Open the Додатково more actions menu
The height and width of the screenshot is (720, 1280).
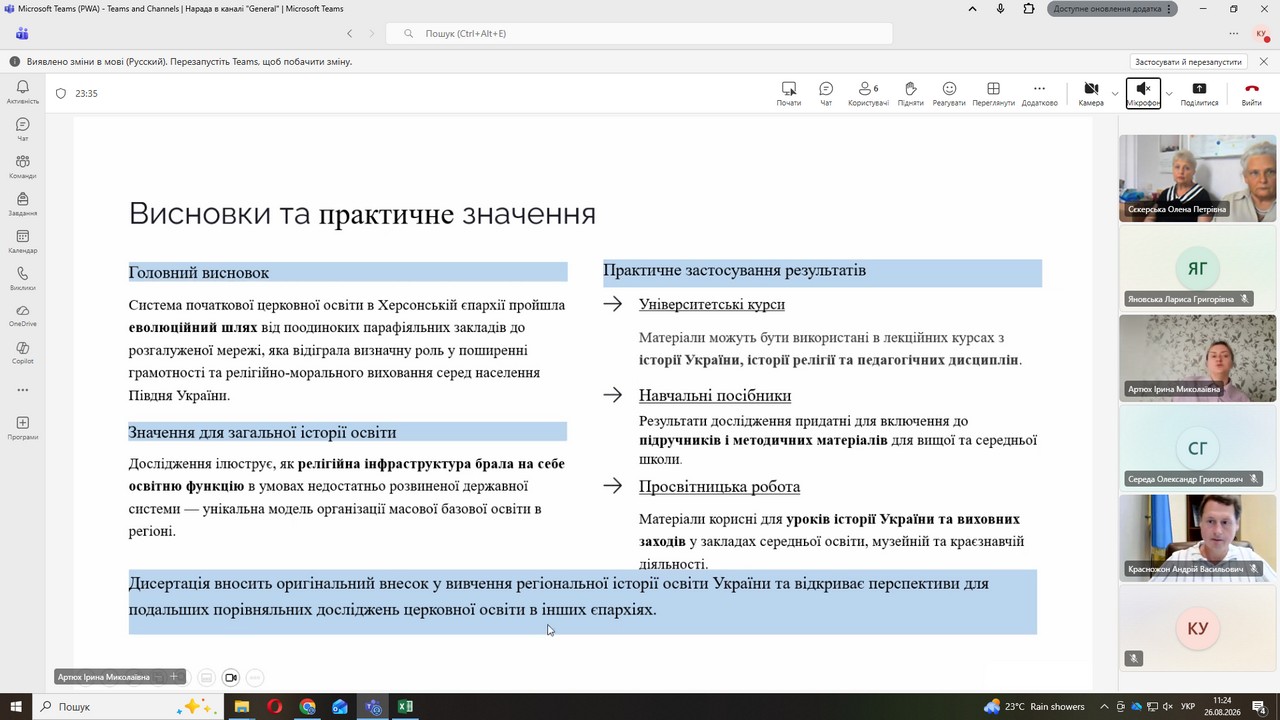click(1039, 94)
